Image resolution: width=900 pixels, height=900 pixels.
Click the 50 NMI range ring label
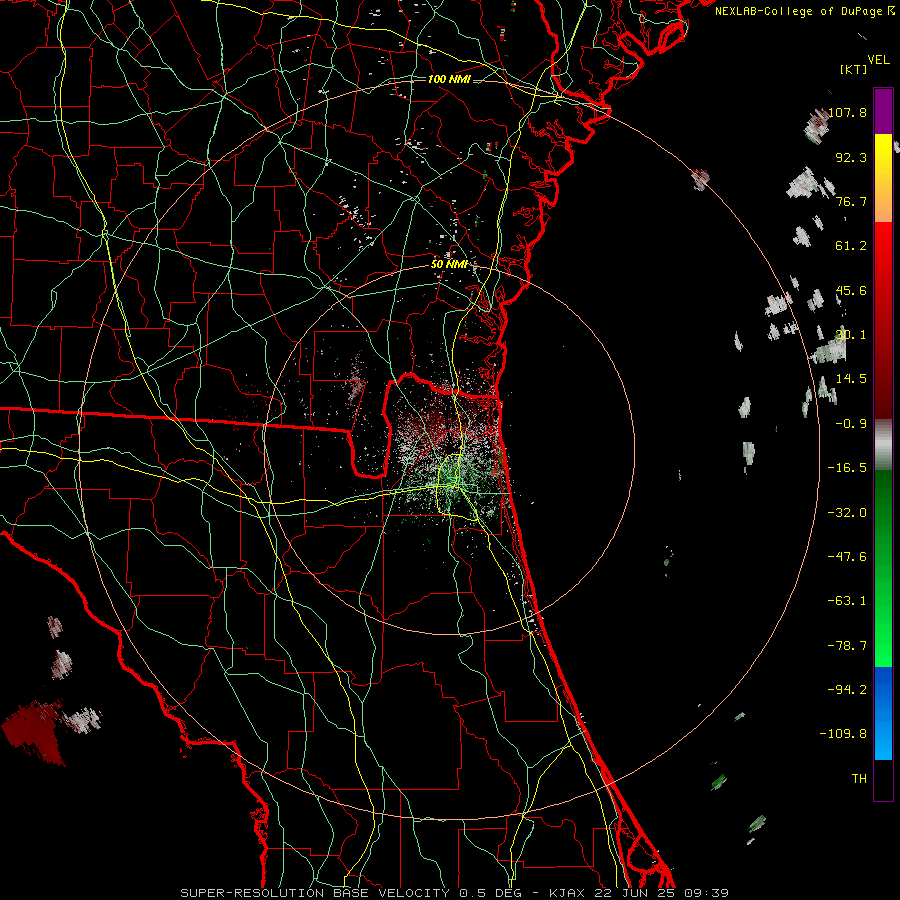click(449, 264)
